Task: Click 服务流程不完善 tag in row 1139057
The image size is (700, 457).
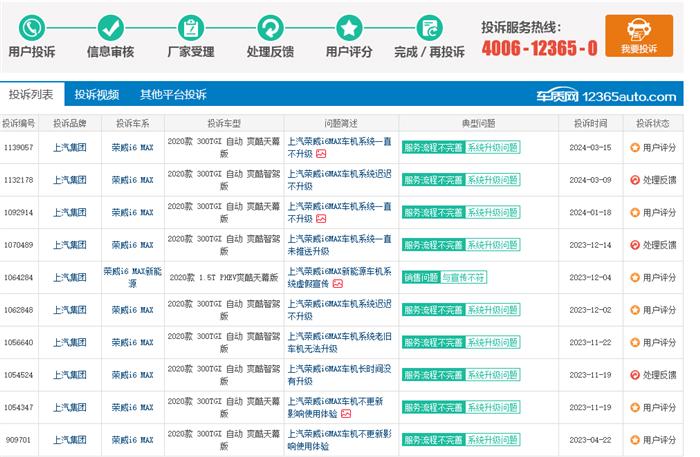Action: coord(433,147)
